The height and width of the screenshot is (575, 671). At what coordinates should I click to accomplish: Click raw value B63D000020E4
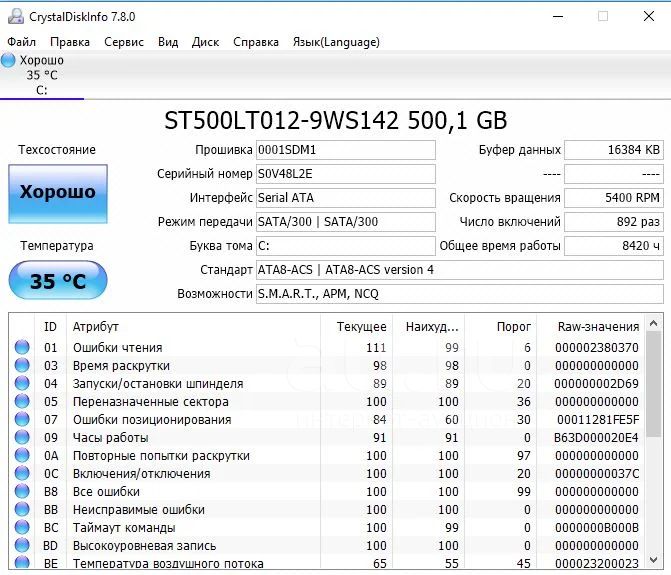coord(596,438)
